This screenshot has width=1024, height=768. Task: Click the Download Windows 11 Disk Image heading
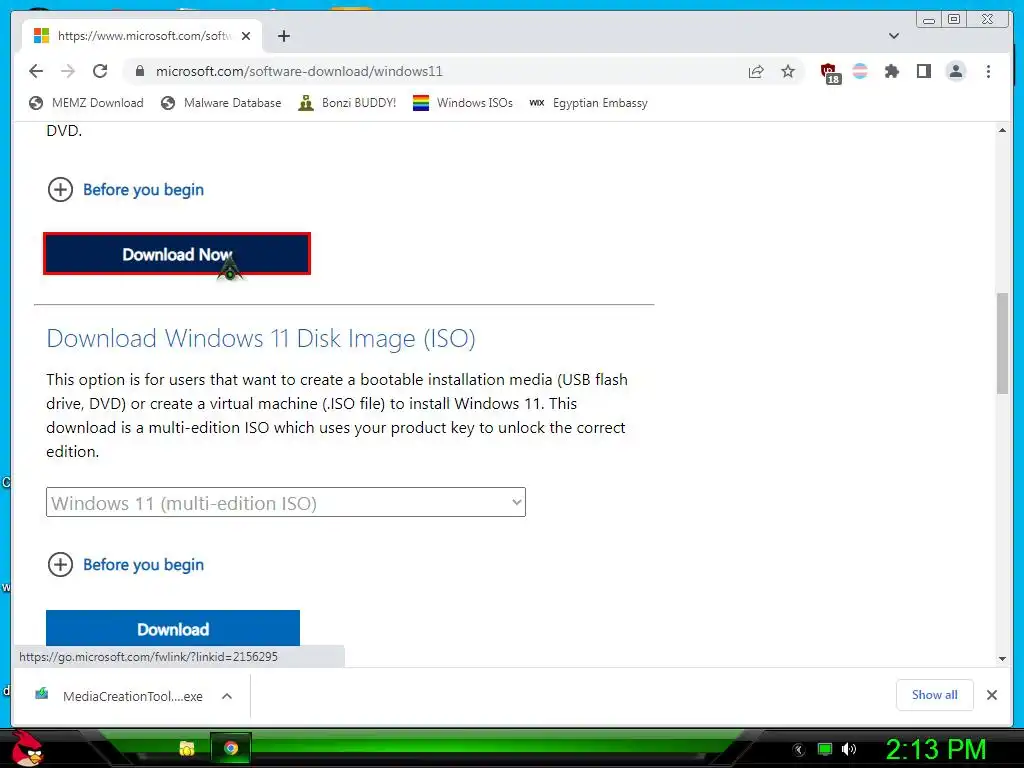pyautogui.click(x=261, y=338)
